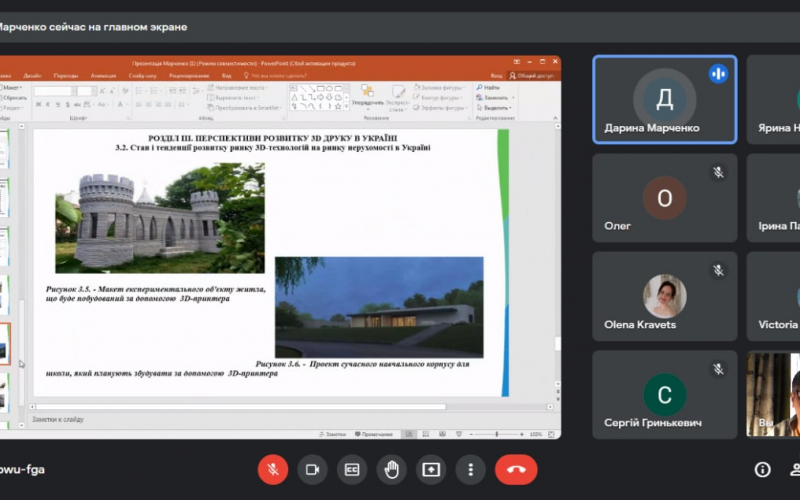Select rectangle shape in shapes gallery

[x=321, y=88]
